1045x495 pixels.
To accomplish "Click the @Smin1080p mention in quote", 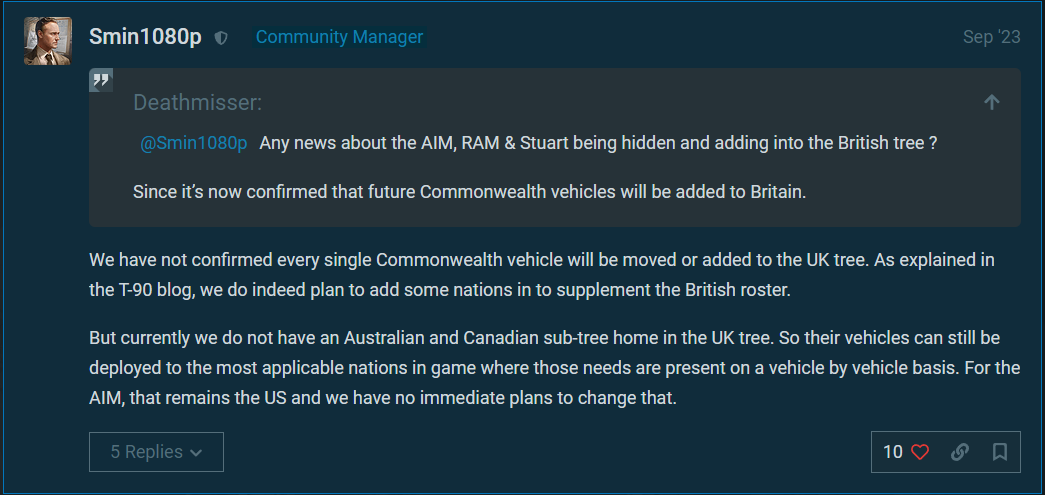I will (x=193, y=143).
